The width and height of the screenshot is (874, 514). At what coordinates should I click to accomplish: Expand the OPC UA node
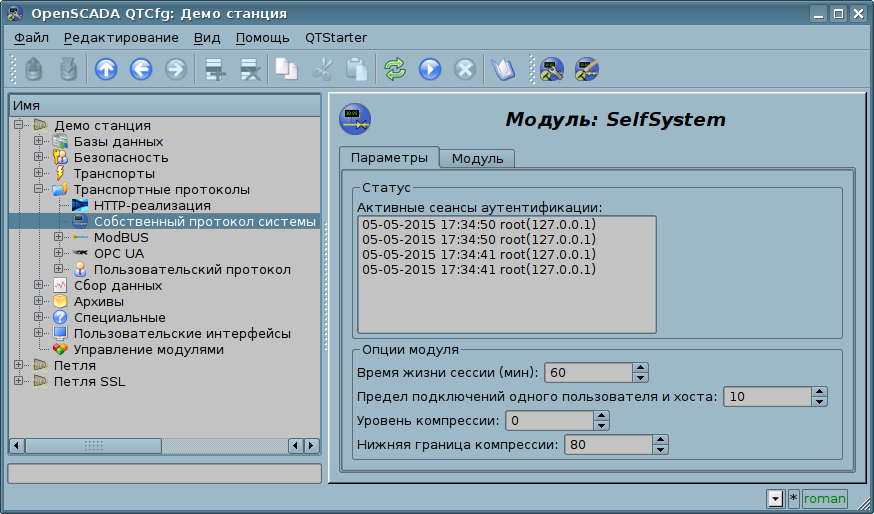pyautogui.click(x=59, y=253)
